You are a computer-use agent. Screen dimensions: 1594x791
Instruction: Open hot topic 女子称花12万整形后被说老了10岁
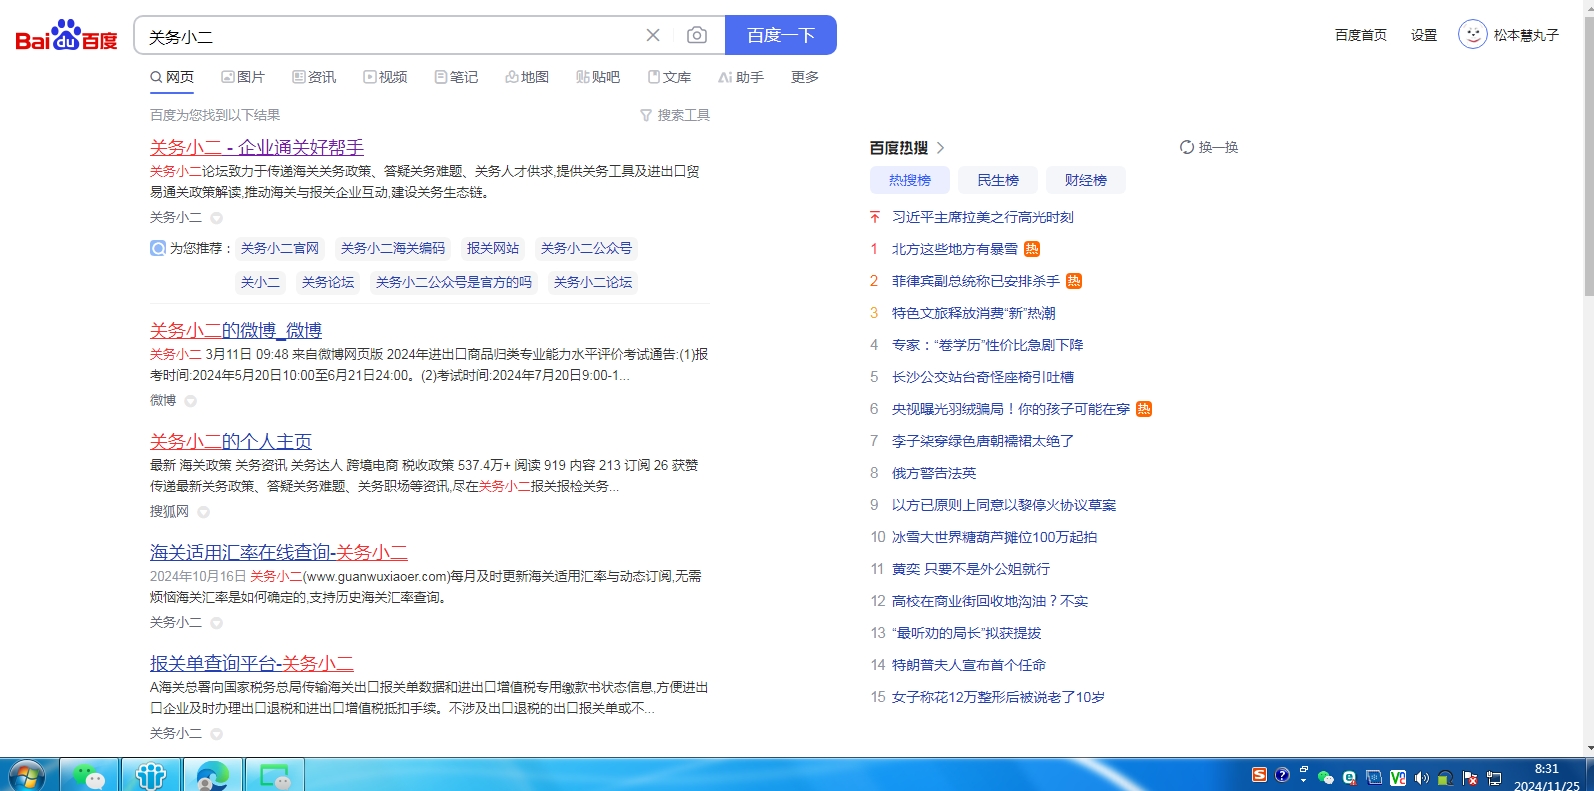(999, 697)
